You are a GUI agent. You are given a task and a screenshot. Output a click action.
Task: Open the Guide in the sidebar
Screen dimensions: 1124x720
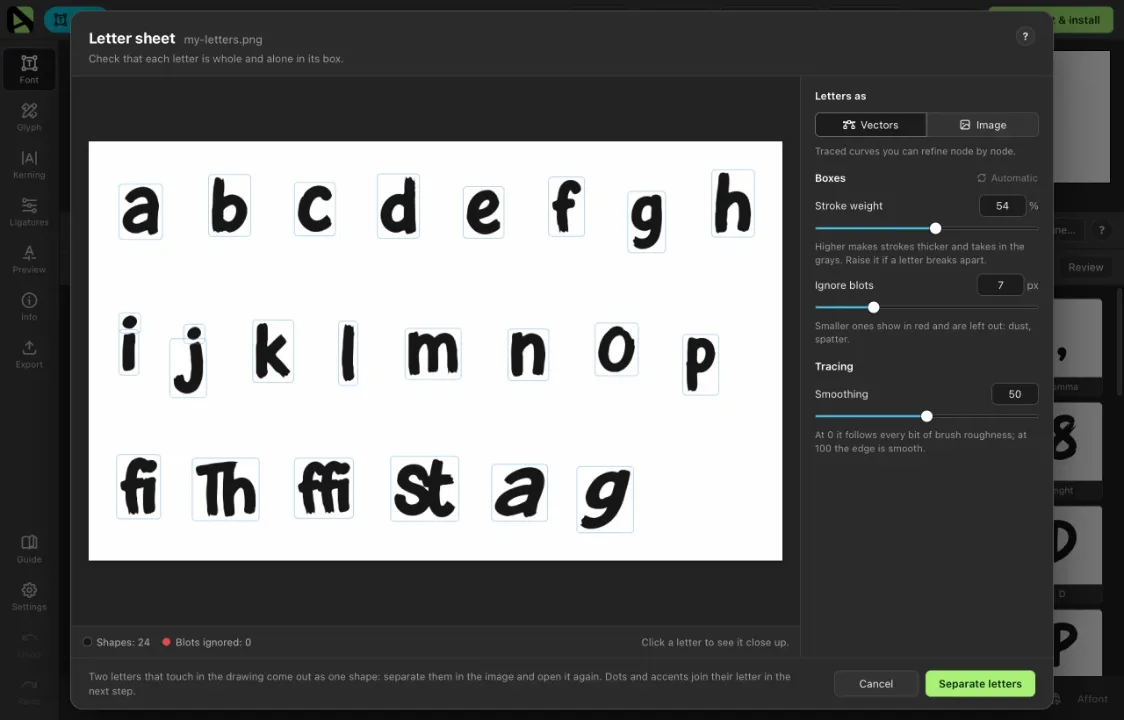click(29, 549)
